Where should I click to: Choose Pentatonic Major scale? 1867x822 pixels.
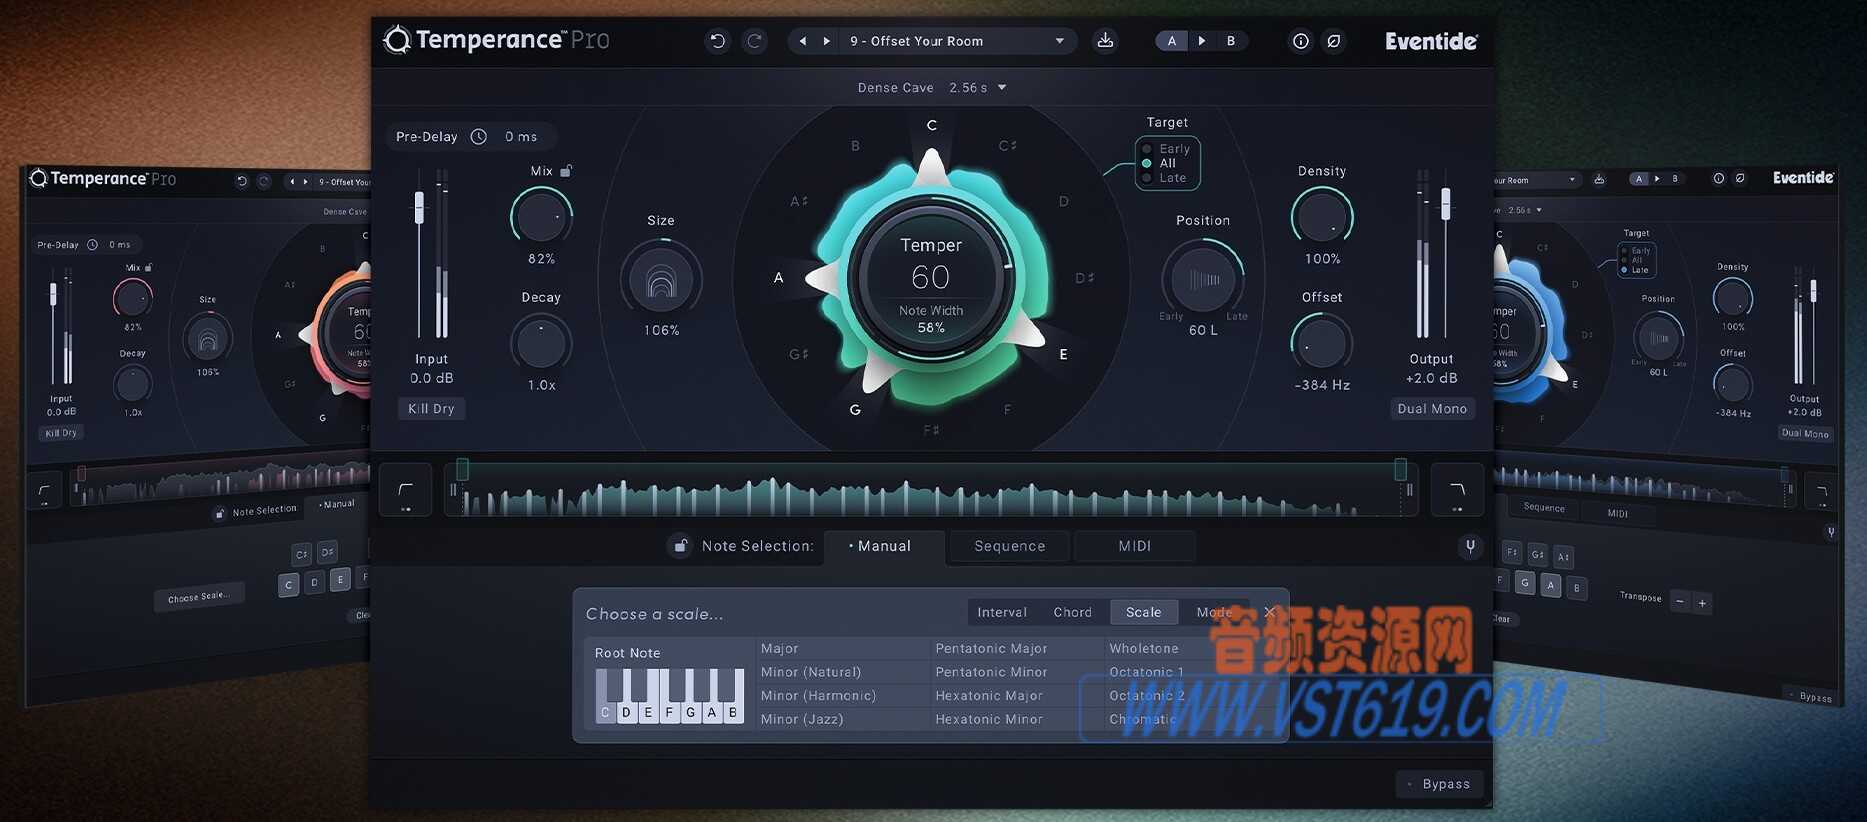click(x=1016, y=648)
